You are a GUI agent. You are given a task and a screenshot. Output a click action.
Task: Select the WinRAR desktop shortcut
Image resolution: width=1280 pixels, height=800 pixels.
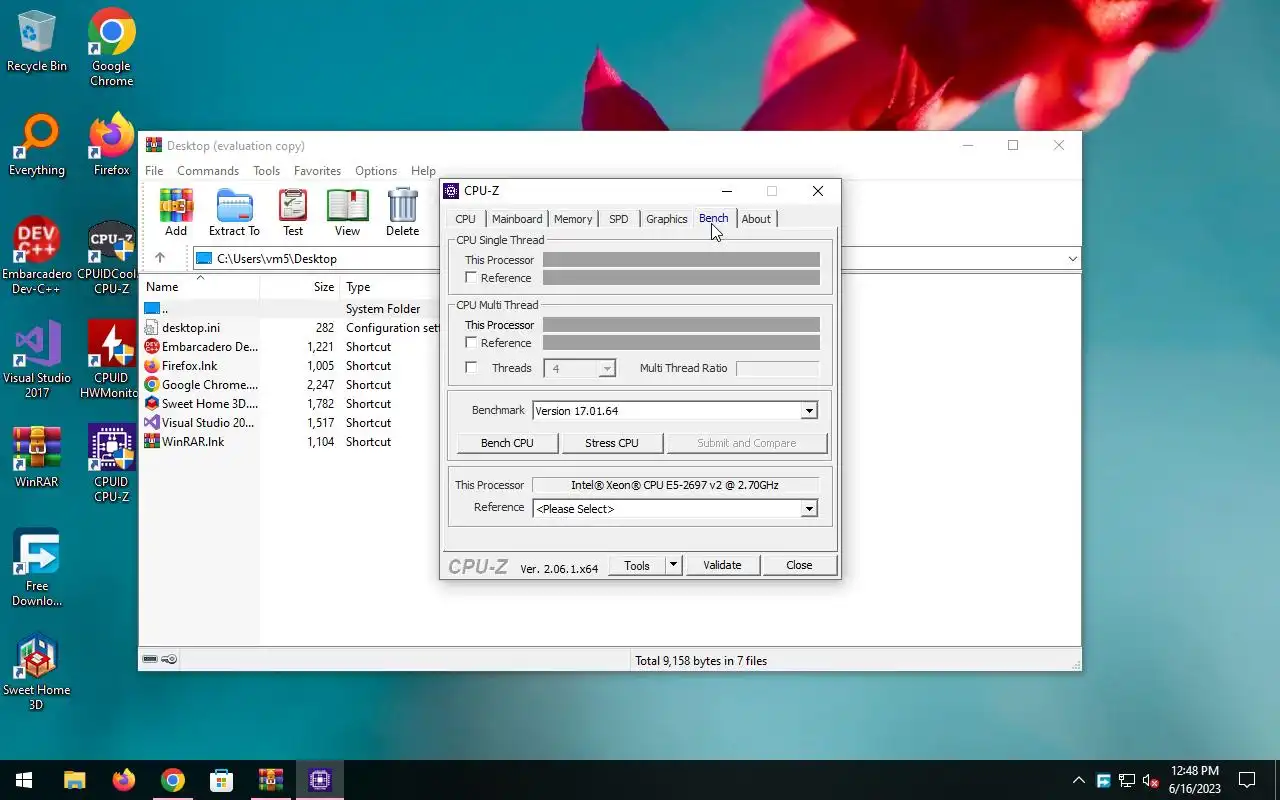37,457
